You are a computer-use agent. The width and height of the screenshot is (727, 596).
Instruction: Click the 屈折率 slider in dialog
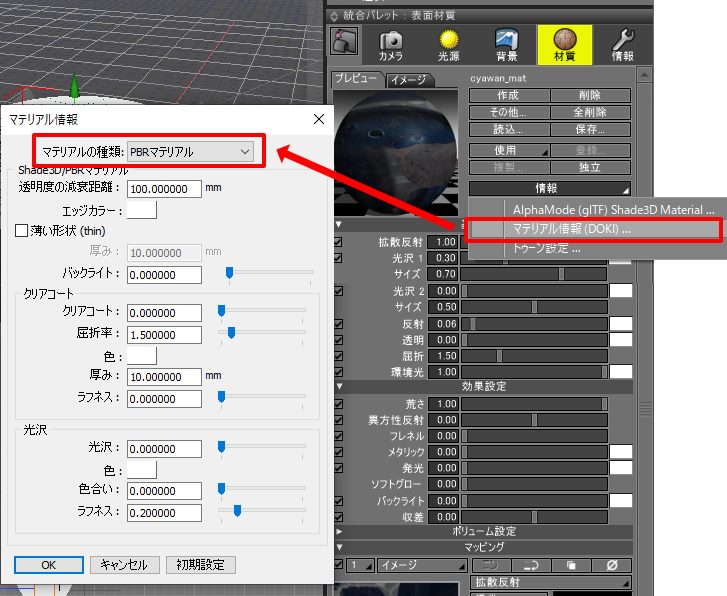[262, 333]
